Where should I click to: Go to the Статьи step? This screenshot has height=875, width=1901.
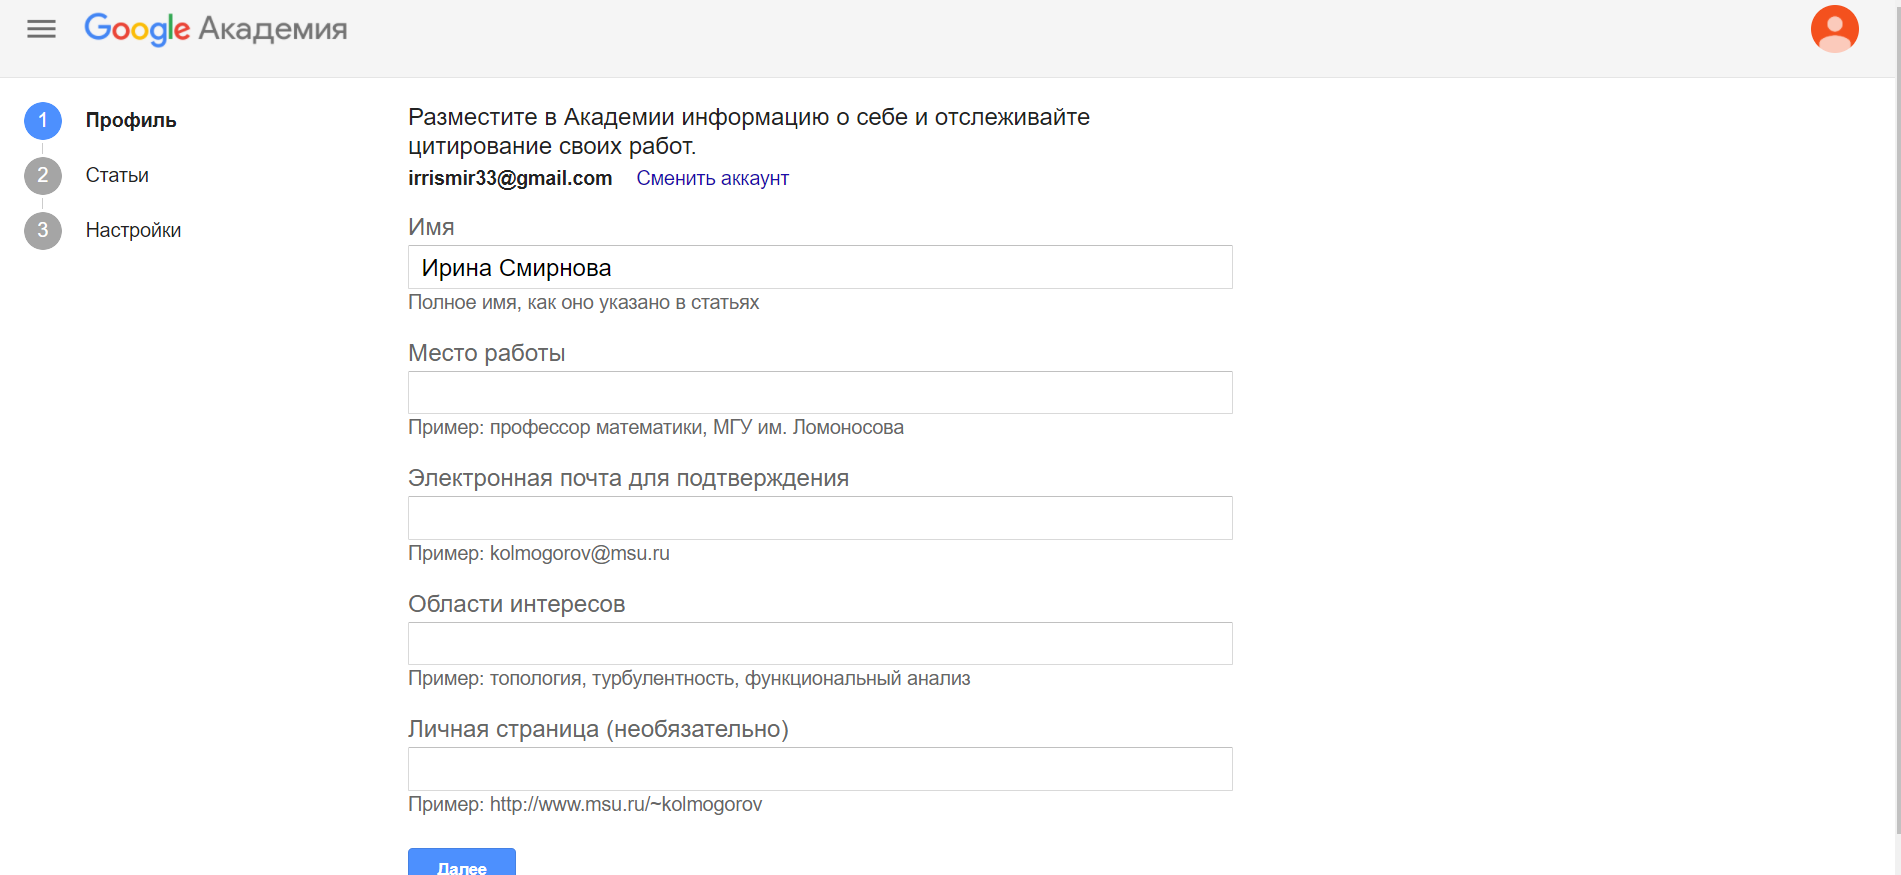coord(117,175)
